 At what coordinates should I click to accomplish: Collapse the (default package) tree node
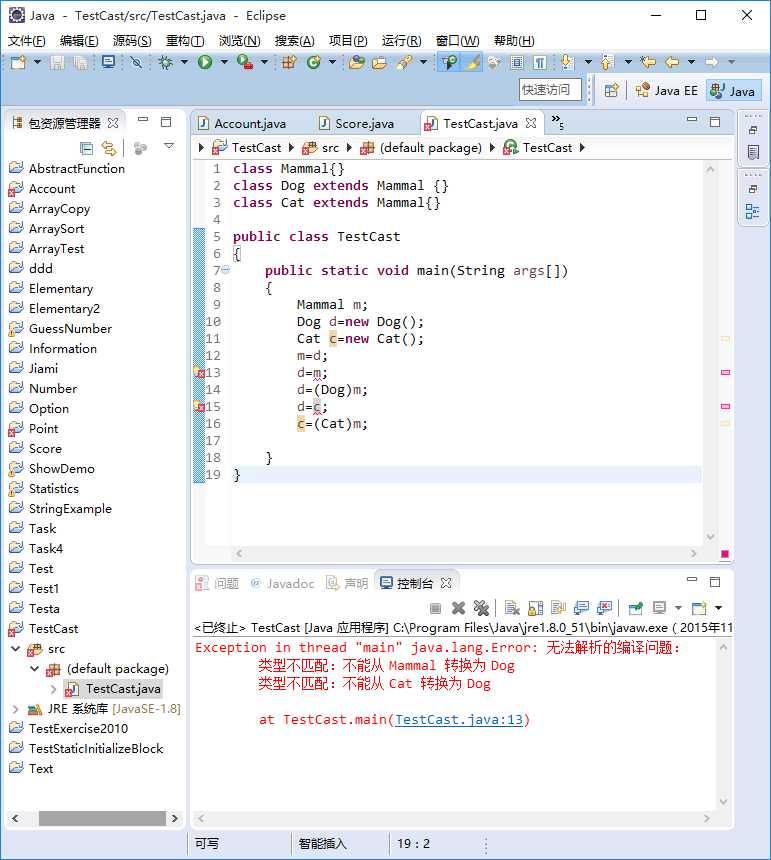point(35,669)
